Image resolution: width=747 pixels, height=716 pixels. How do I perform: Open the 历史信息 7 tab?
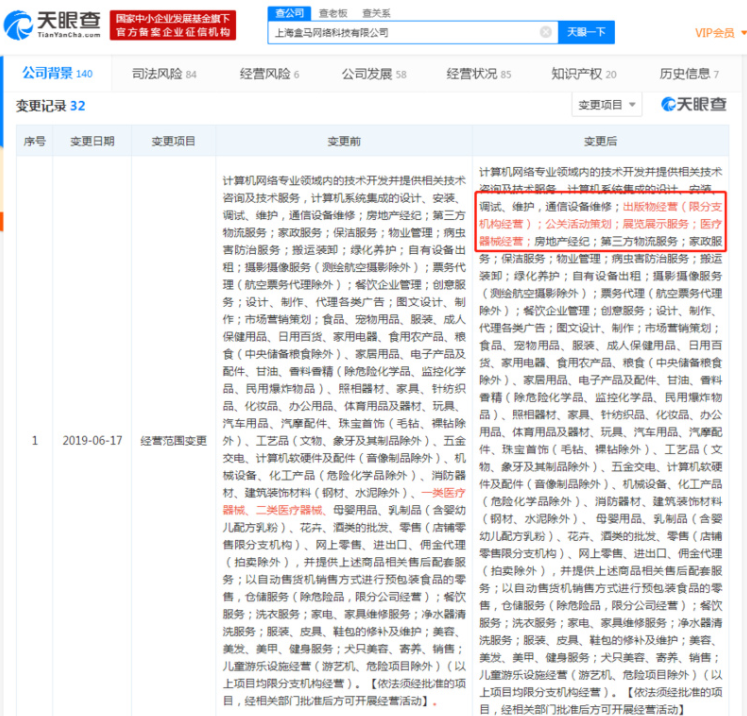click(x=689, y=74)
